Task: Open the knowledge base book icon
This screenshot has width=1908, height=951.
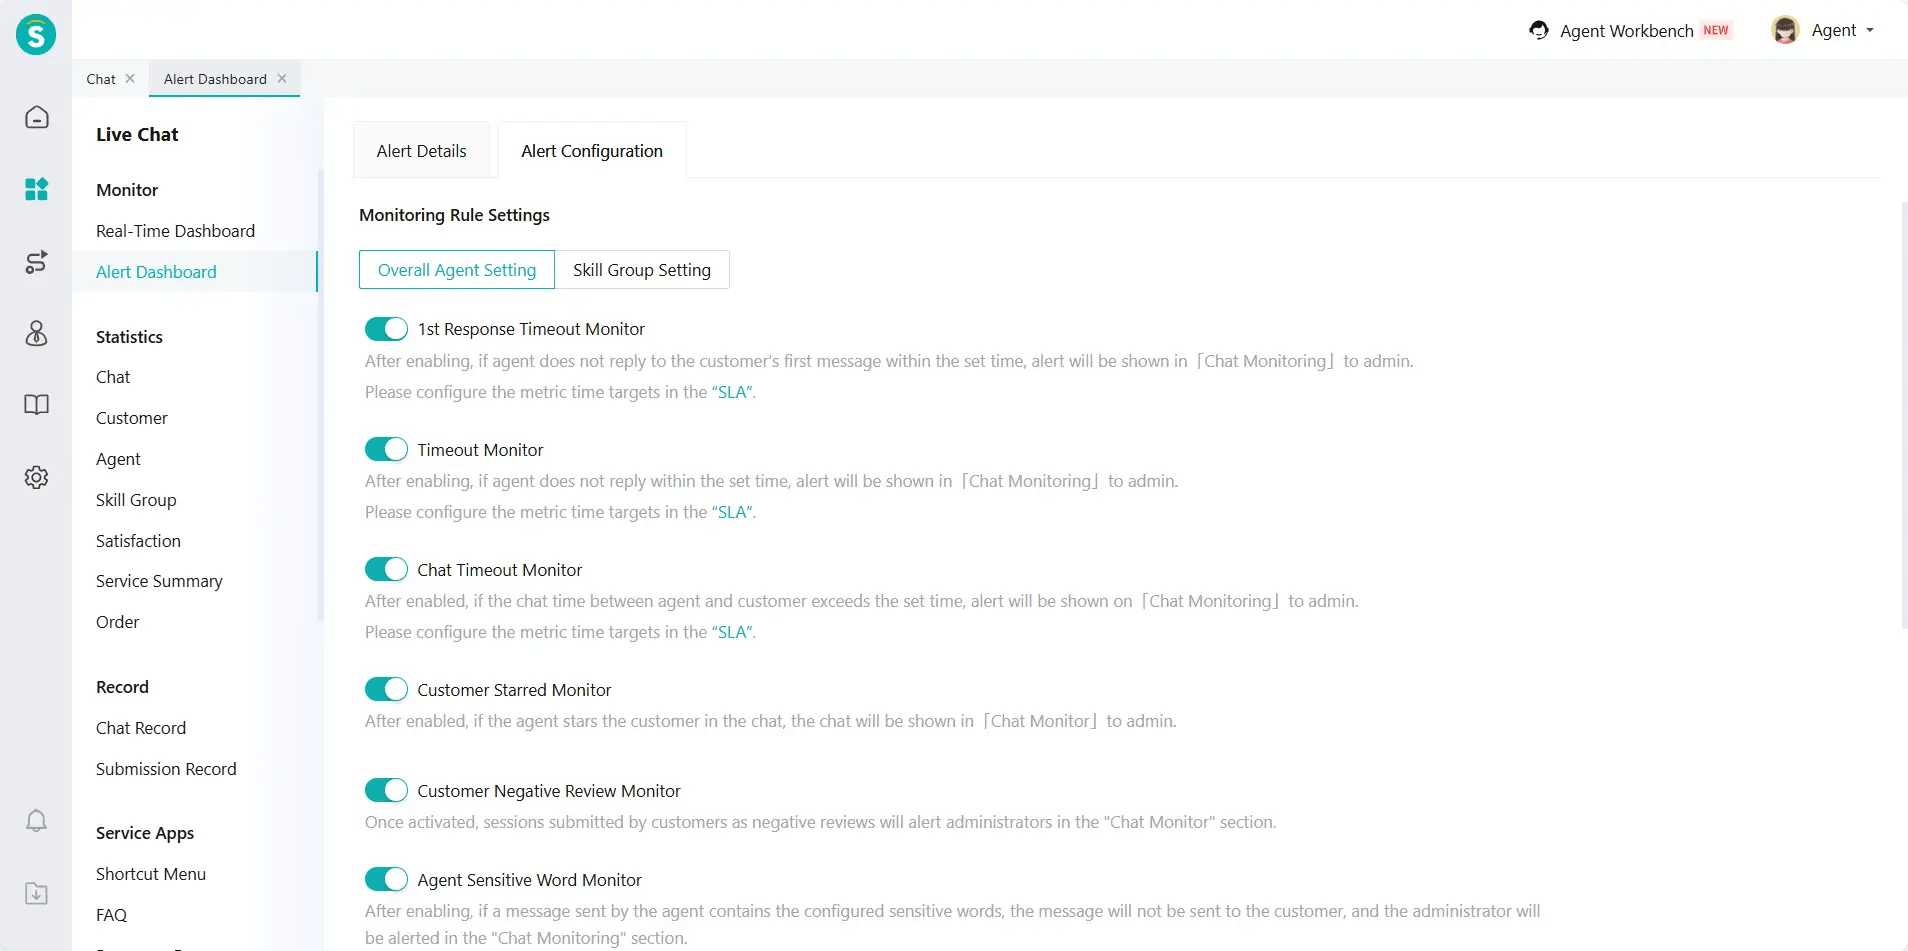Action: click(36, 405)
